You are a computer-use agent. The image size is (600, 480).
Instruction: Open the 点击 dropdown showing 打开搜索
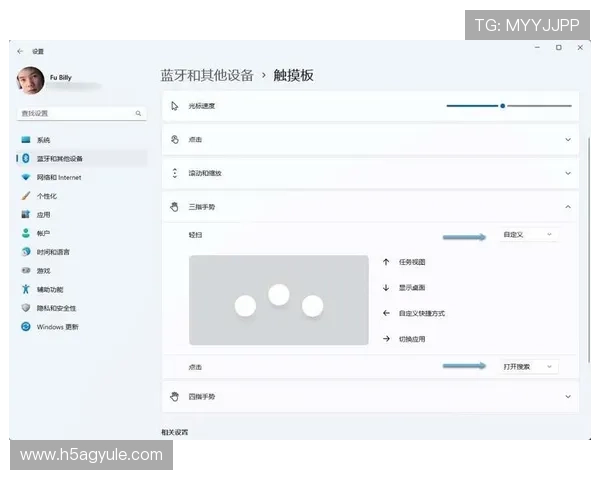tap(528, 366)
